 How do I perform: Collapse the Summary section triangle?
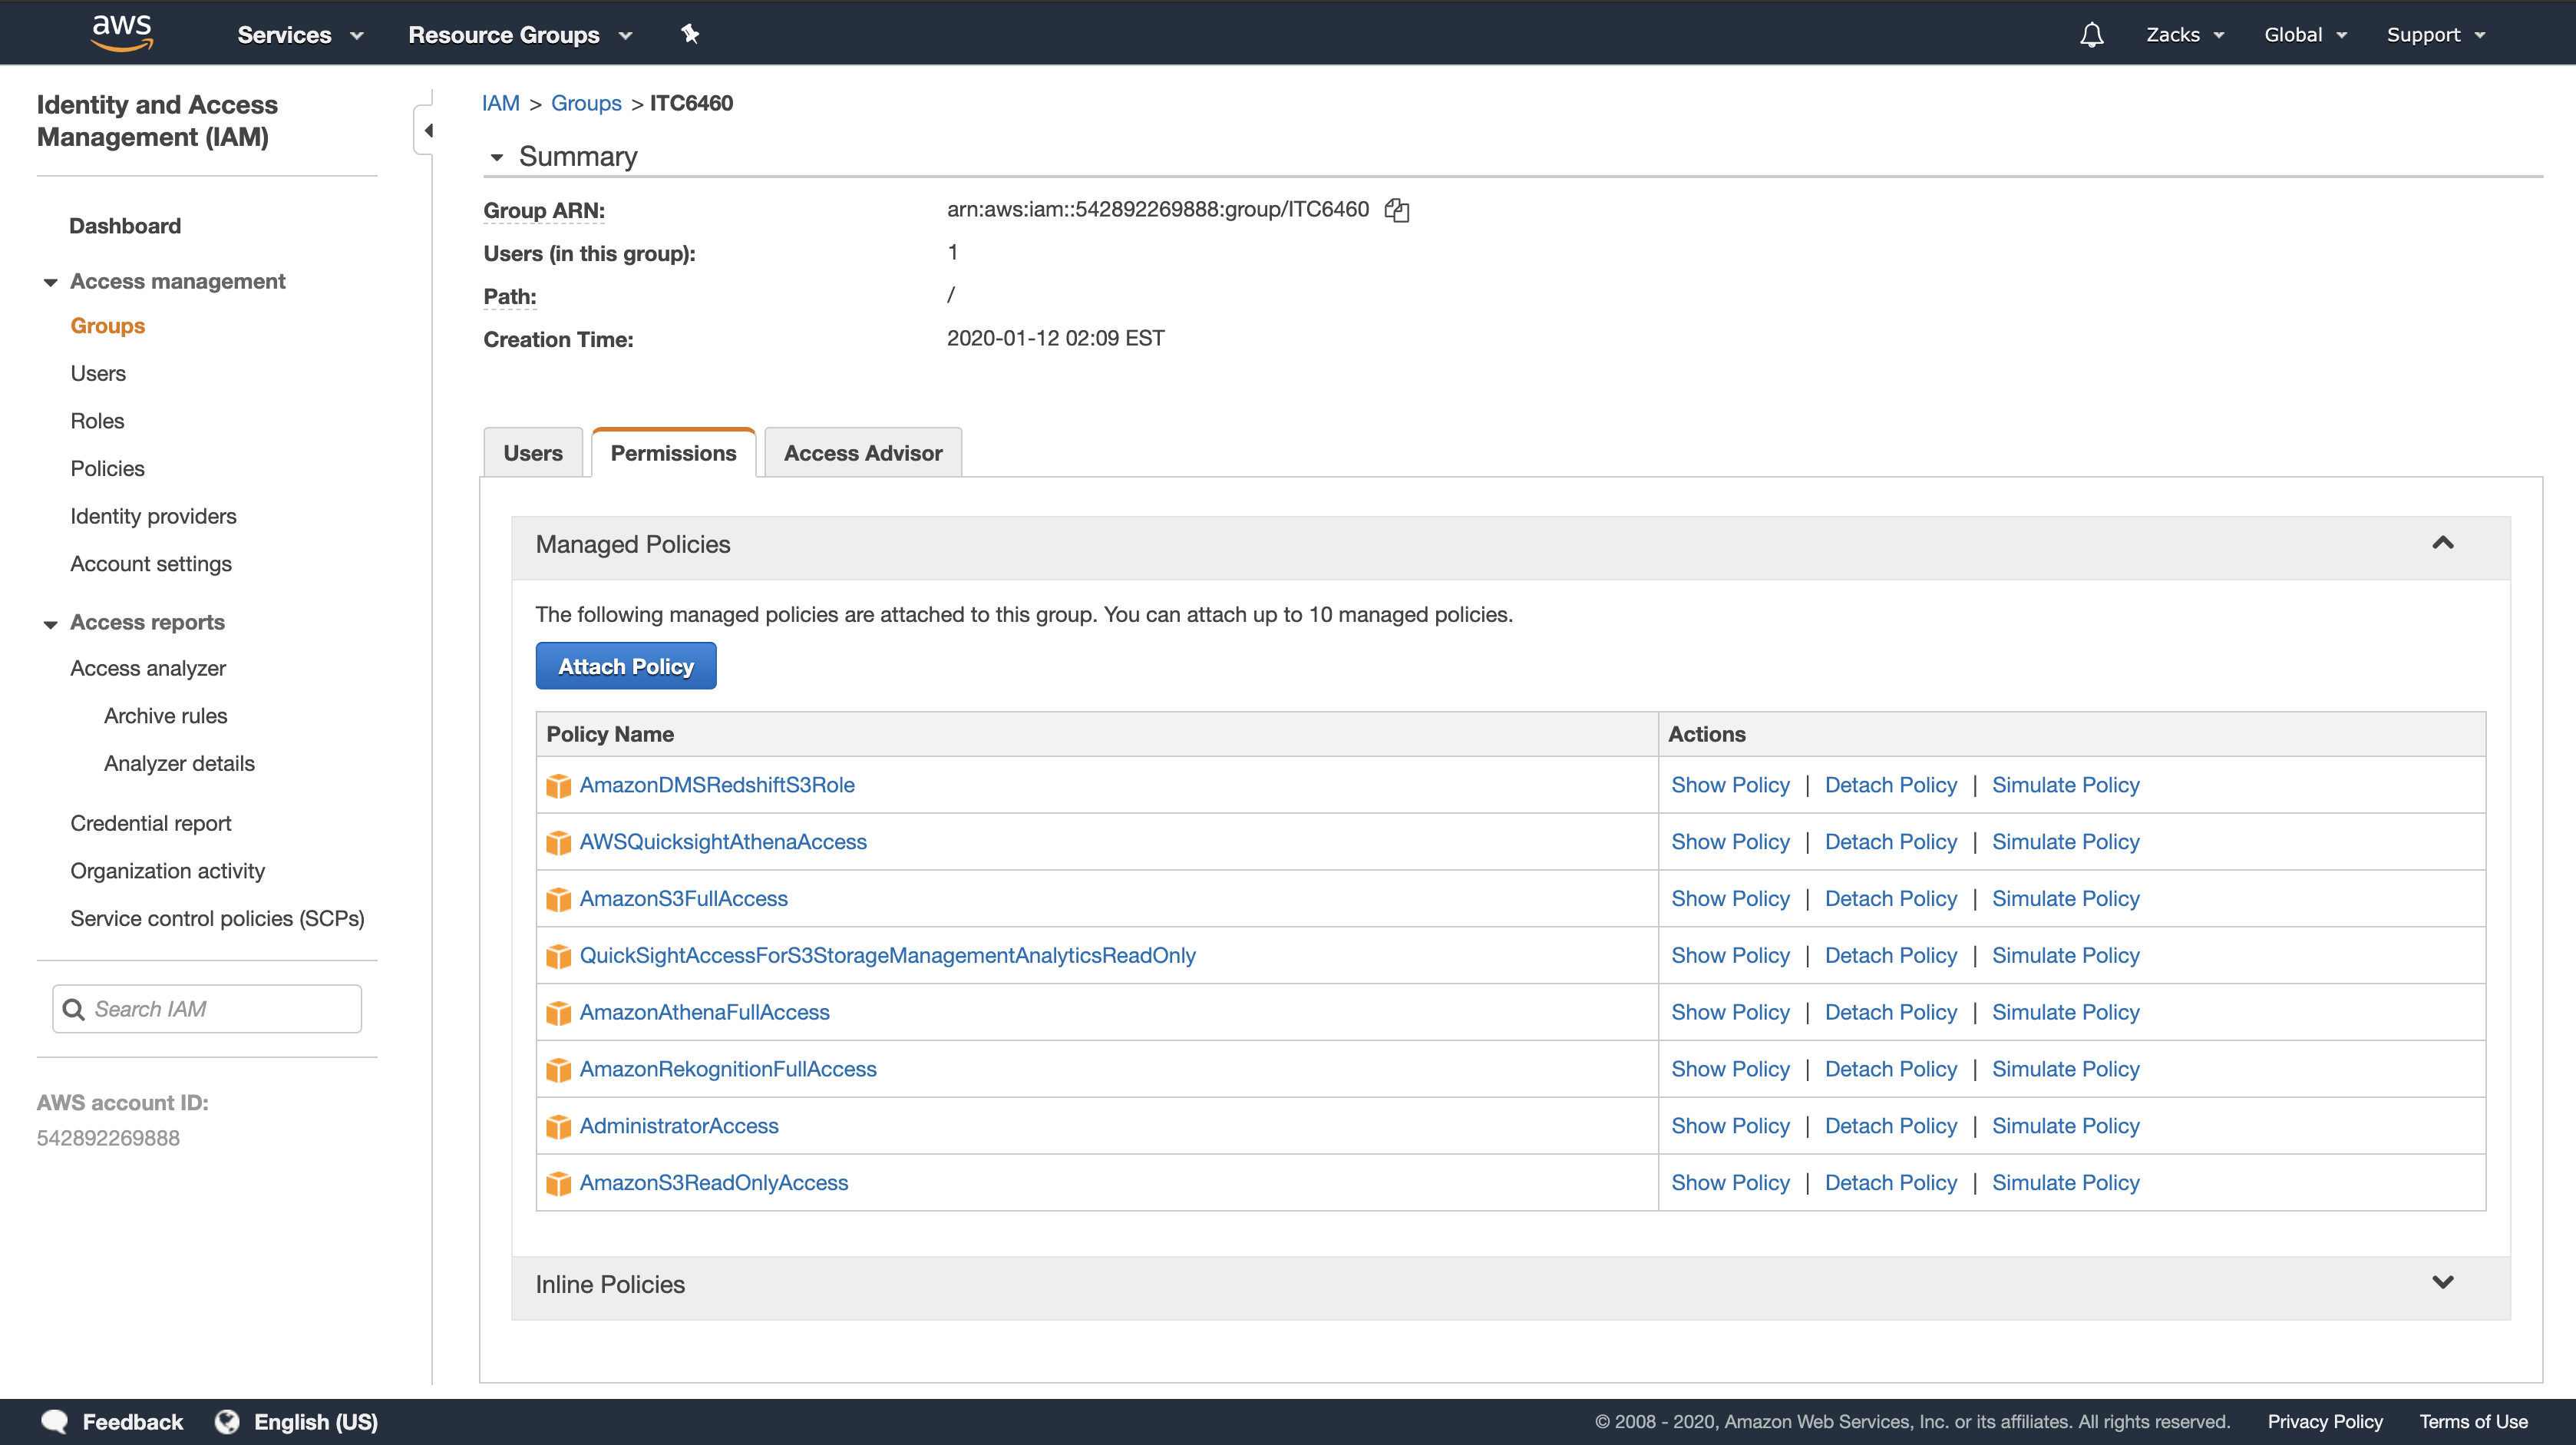[497, 157]
